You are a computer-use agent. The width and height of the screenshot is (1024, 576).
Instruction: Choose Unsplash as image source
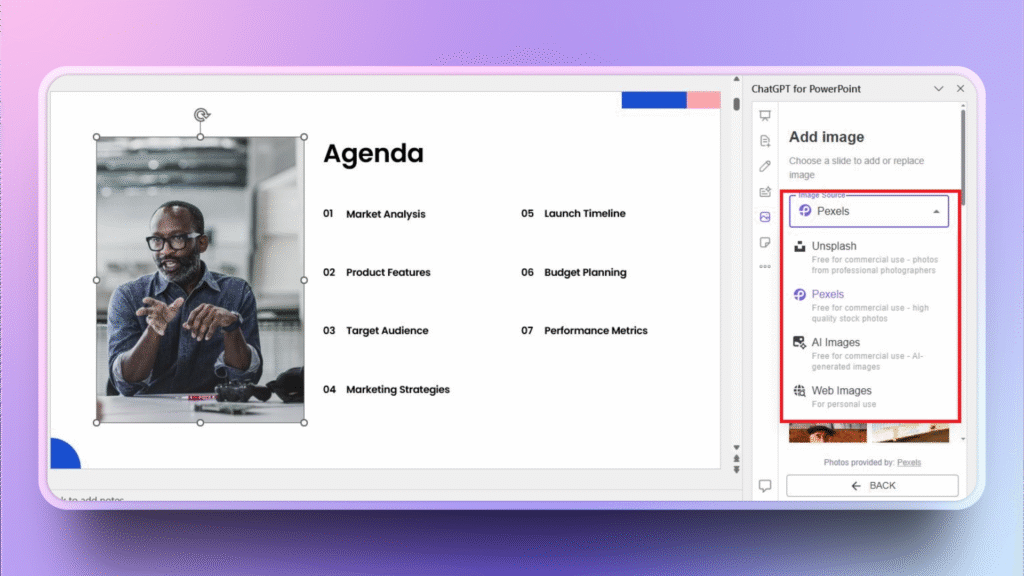click(834, 246)
